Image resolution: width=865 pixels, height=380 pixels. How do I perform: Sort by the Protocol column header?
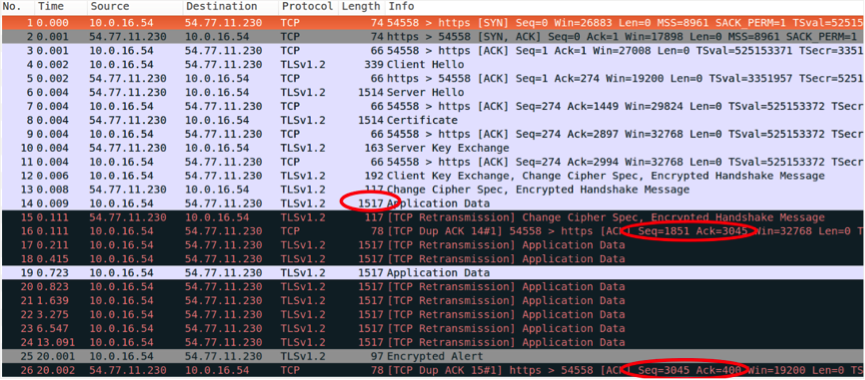pos(308,7)
